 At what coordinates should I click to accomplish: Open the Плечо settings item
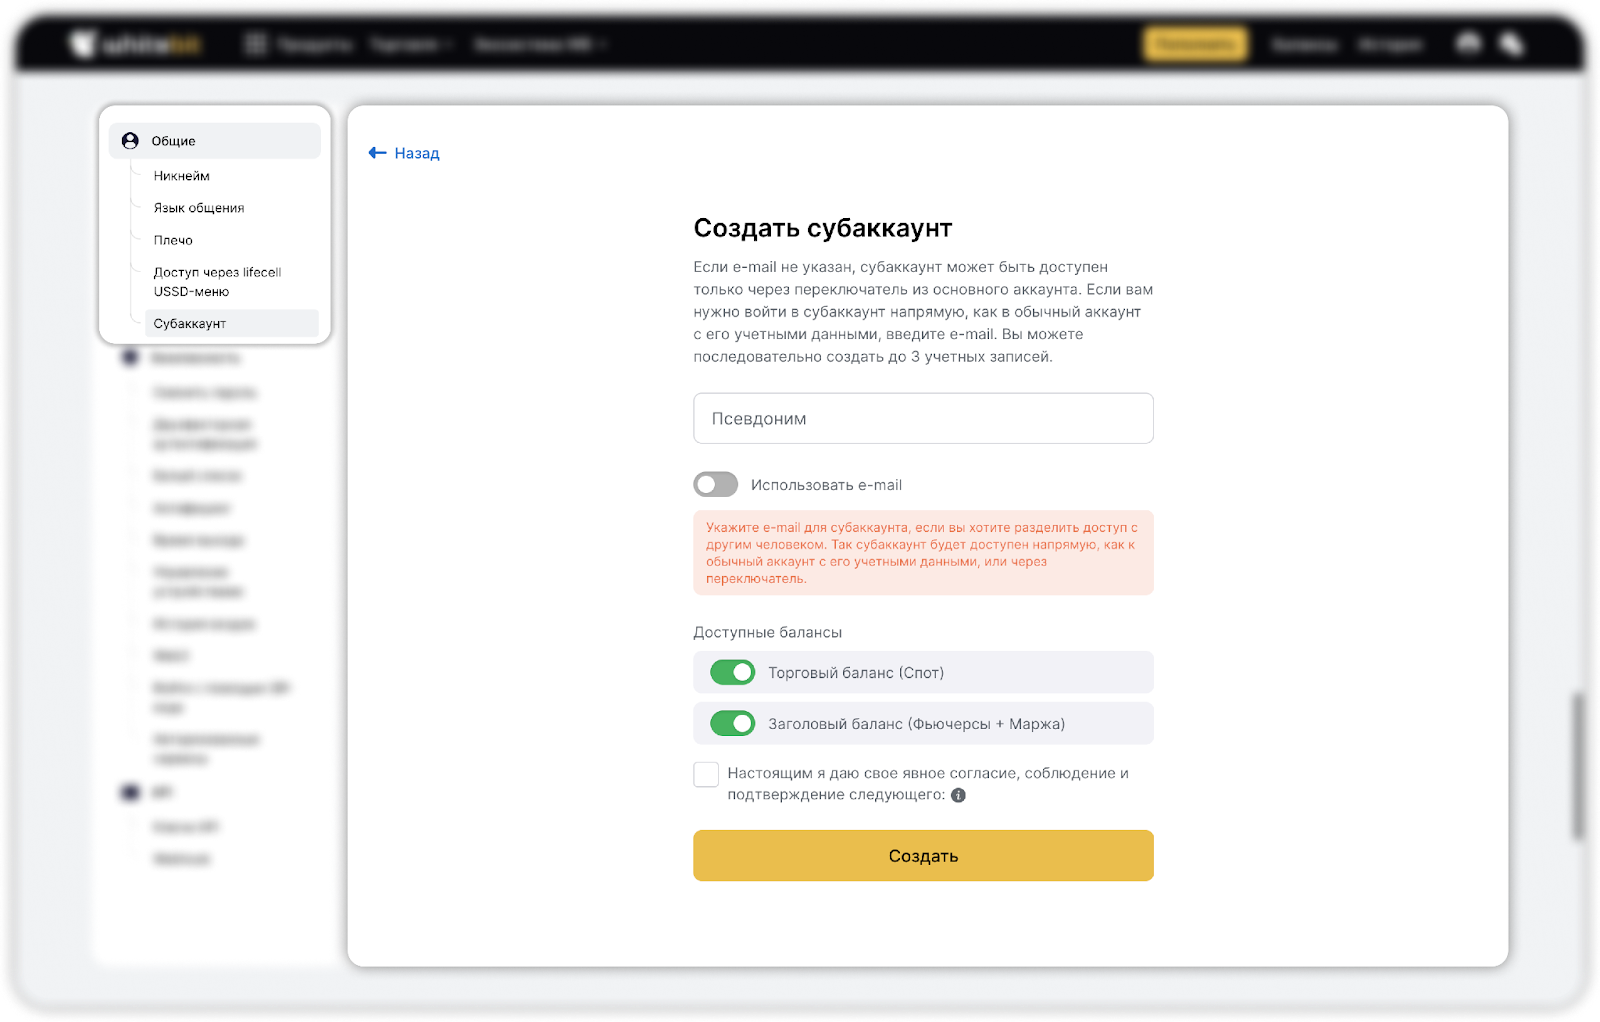coord(173,240)
